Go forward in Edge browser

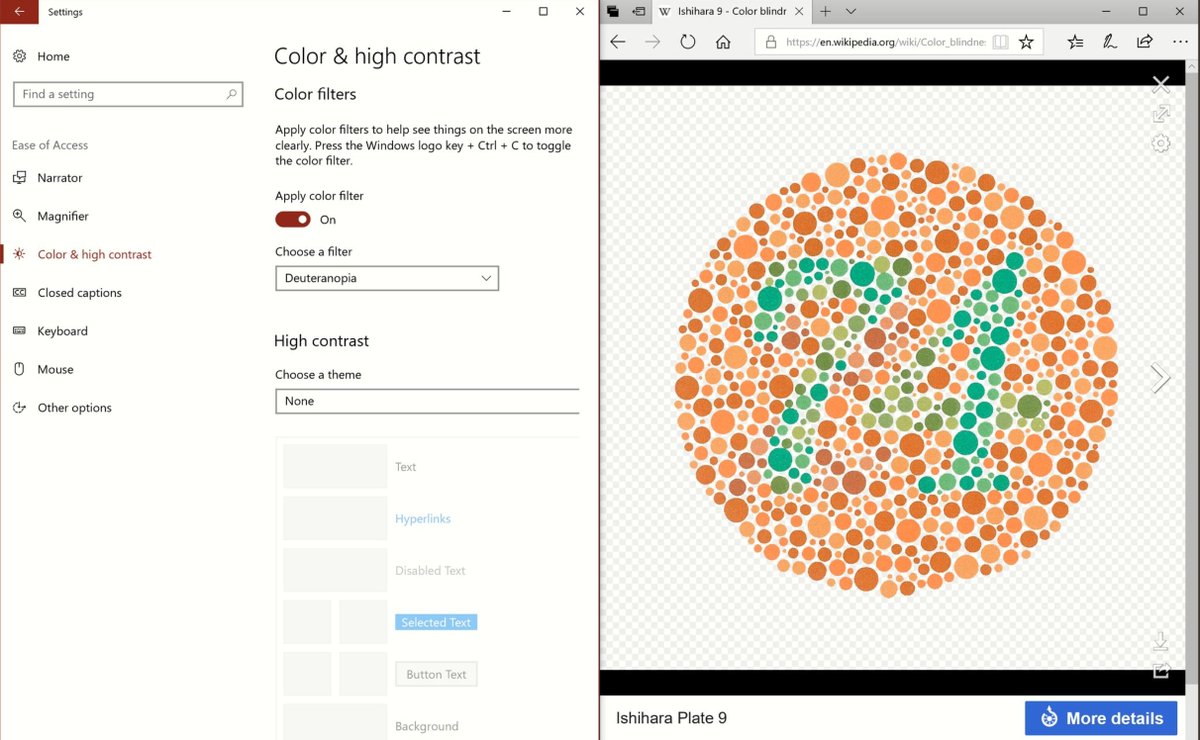[x=653, y=42]
